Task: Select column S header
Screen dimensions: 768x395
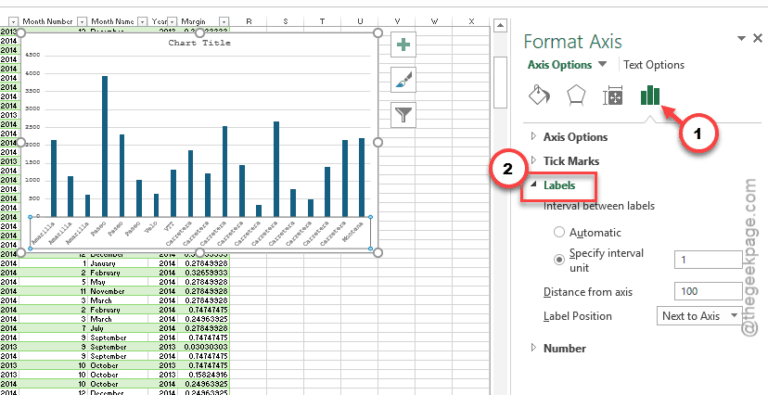Action: (x=285, y=21)
